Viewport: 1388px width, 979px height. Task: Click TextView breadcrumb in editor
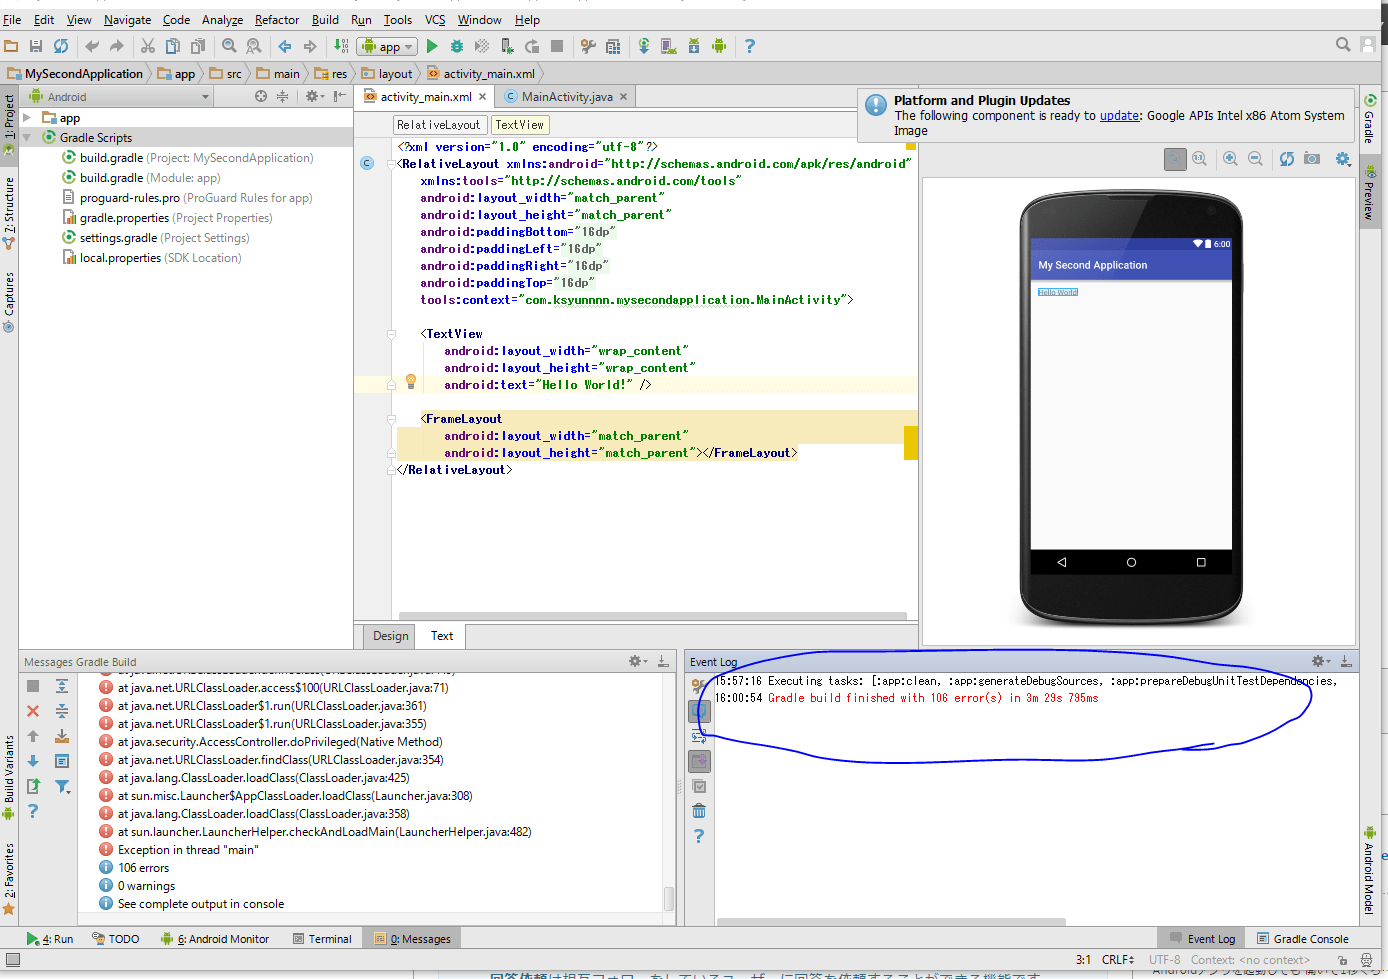[519, 125]
